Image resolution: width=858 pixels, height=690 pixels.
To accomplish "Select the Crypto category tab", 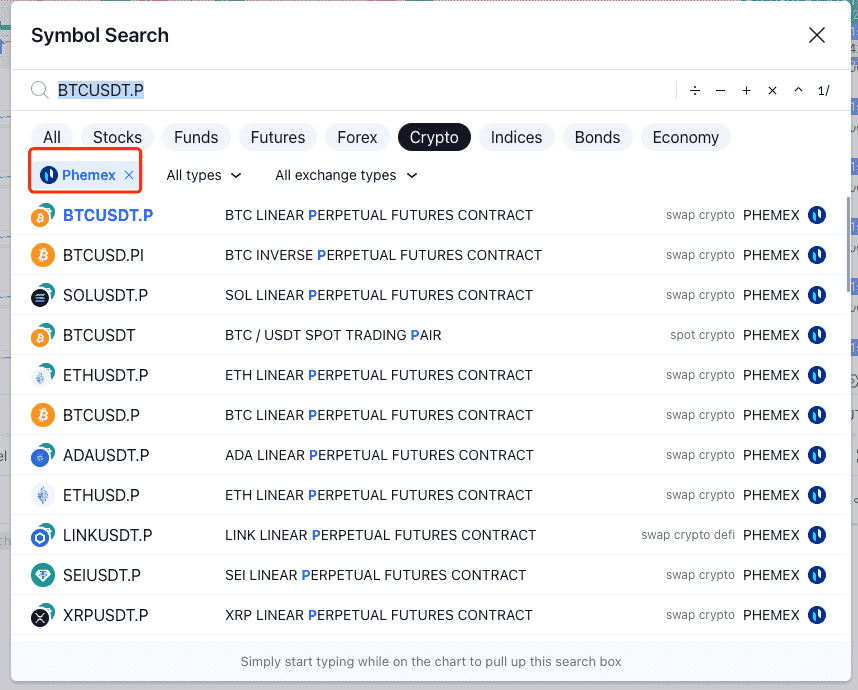I will [434, 137].
